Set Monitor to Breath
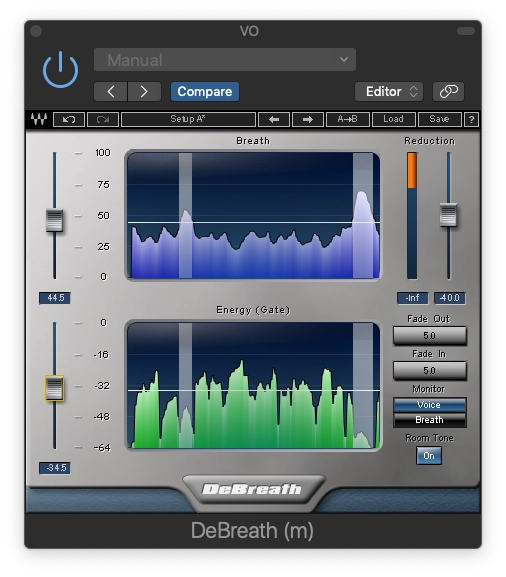 click(429, 420)
